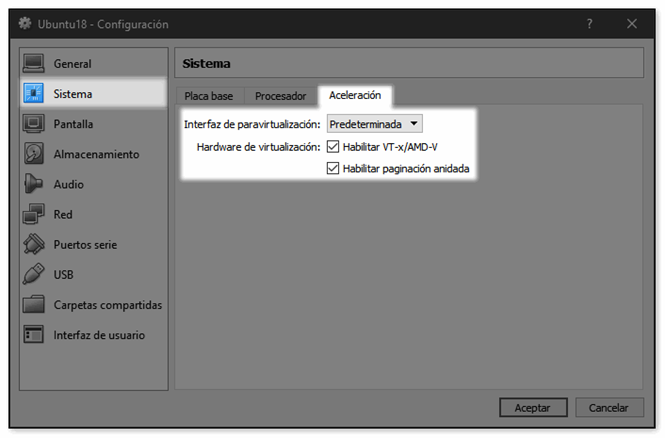The width and height of the screenshot is (665, 438).
Task: Switch to the Procesador tab
Action: pyautogui.click(x=280, y=96)
